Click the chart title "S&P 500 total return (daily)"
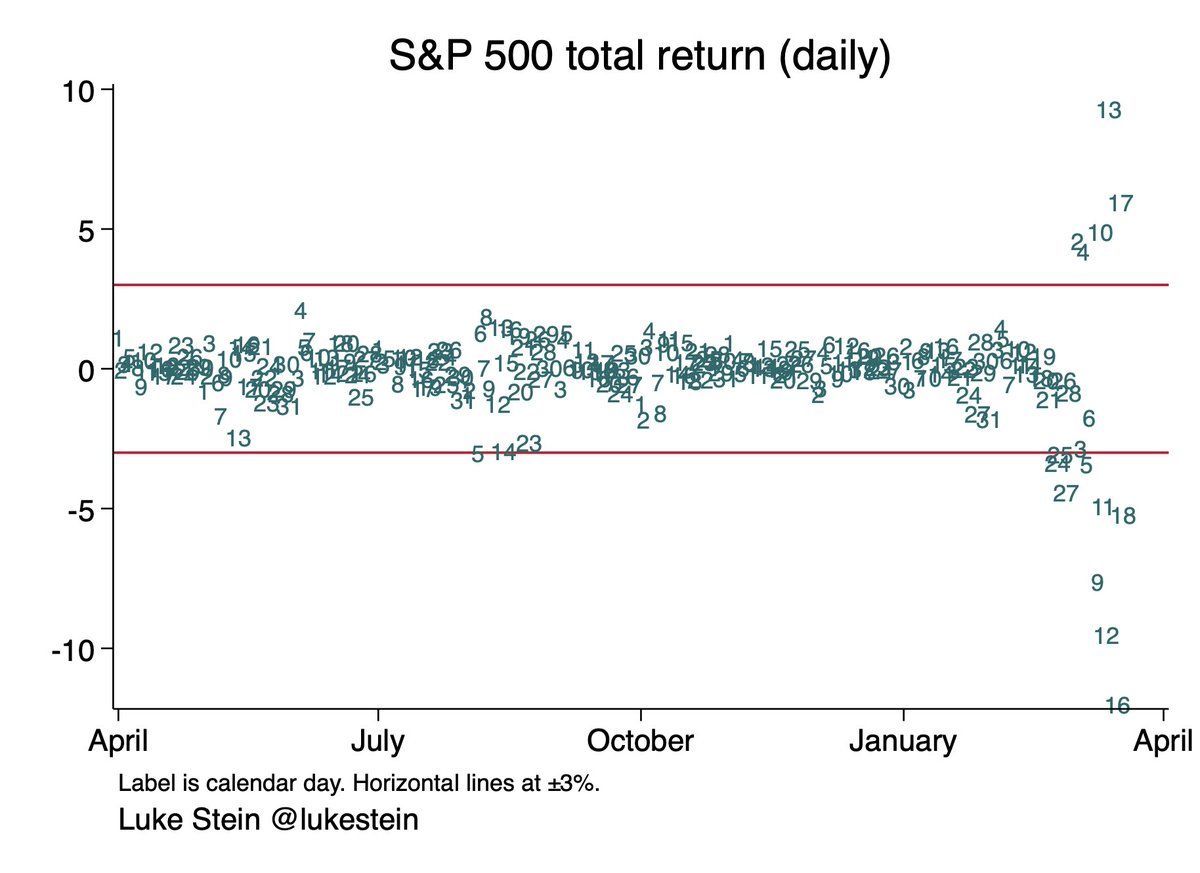This screenshot has height=873, width=1200. [639, 58]
